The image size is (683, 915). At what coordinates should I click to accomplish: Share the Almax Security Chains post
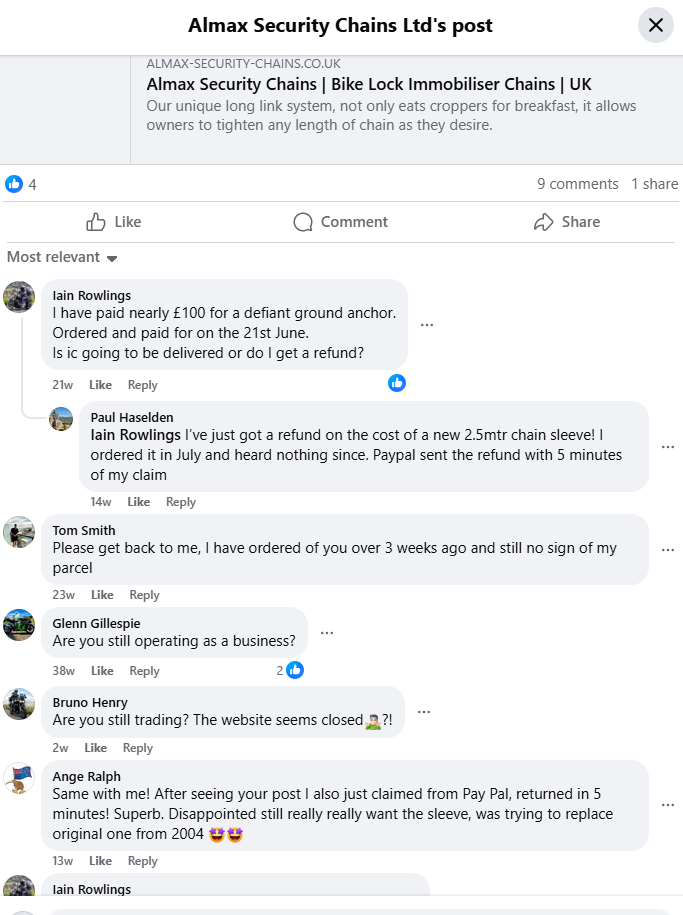pyautogui.click(x=567, y=222)
